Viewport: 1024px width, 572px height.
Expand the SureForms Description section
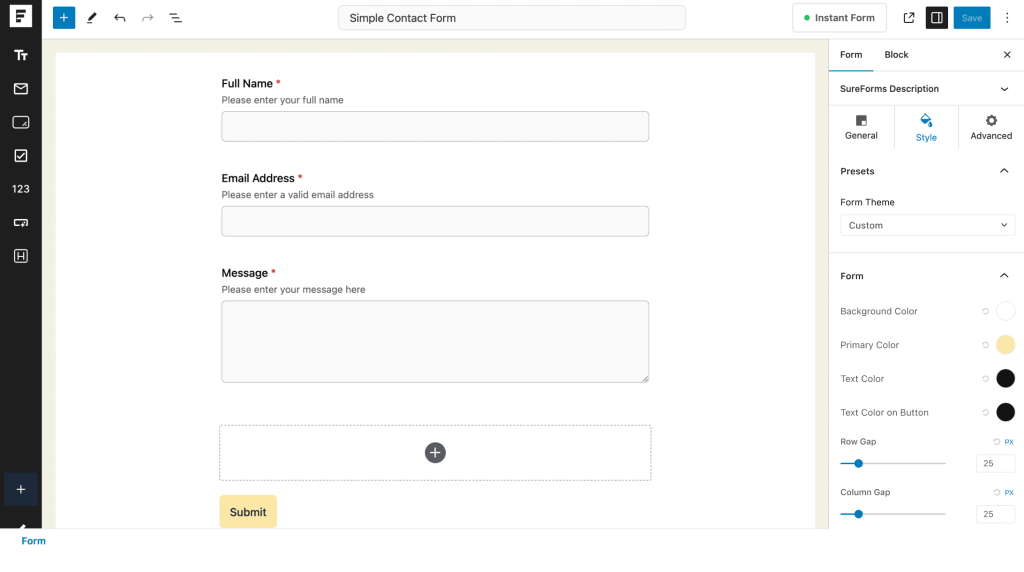[x=1004, y=89]
